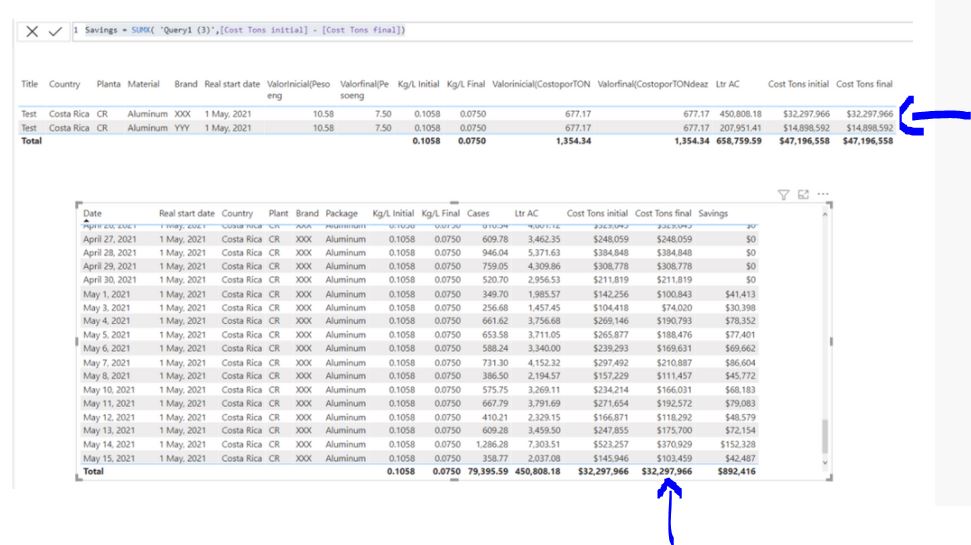This screenshot has height=545, width=971.
Task: Select the $100,843 Cost Tons final cell
Action: [x=674, y=294]
